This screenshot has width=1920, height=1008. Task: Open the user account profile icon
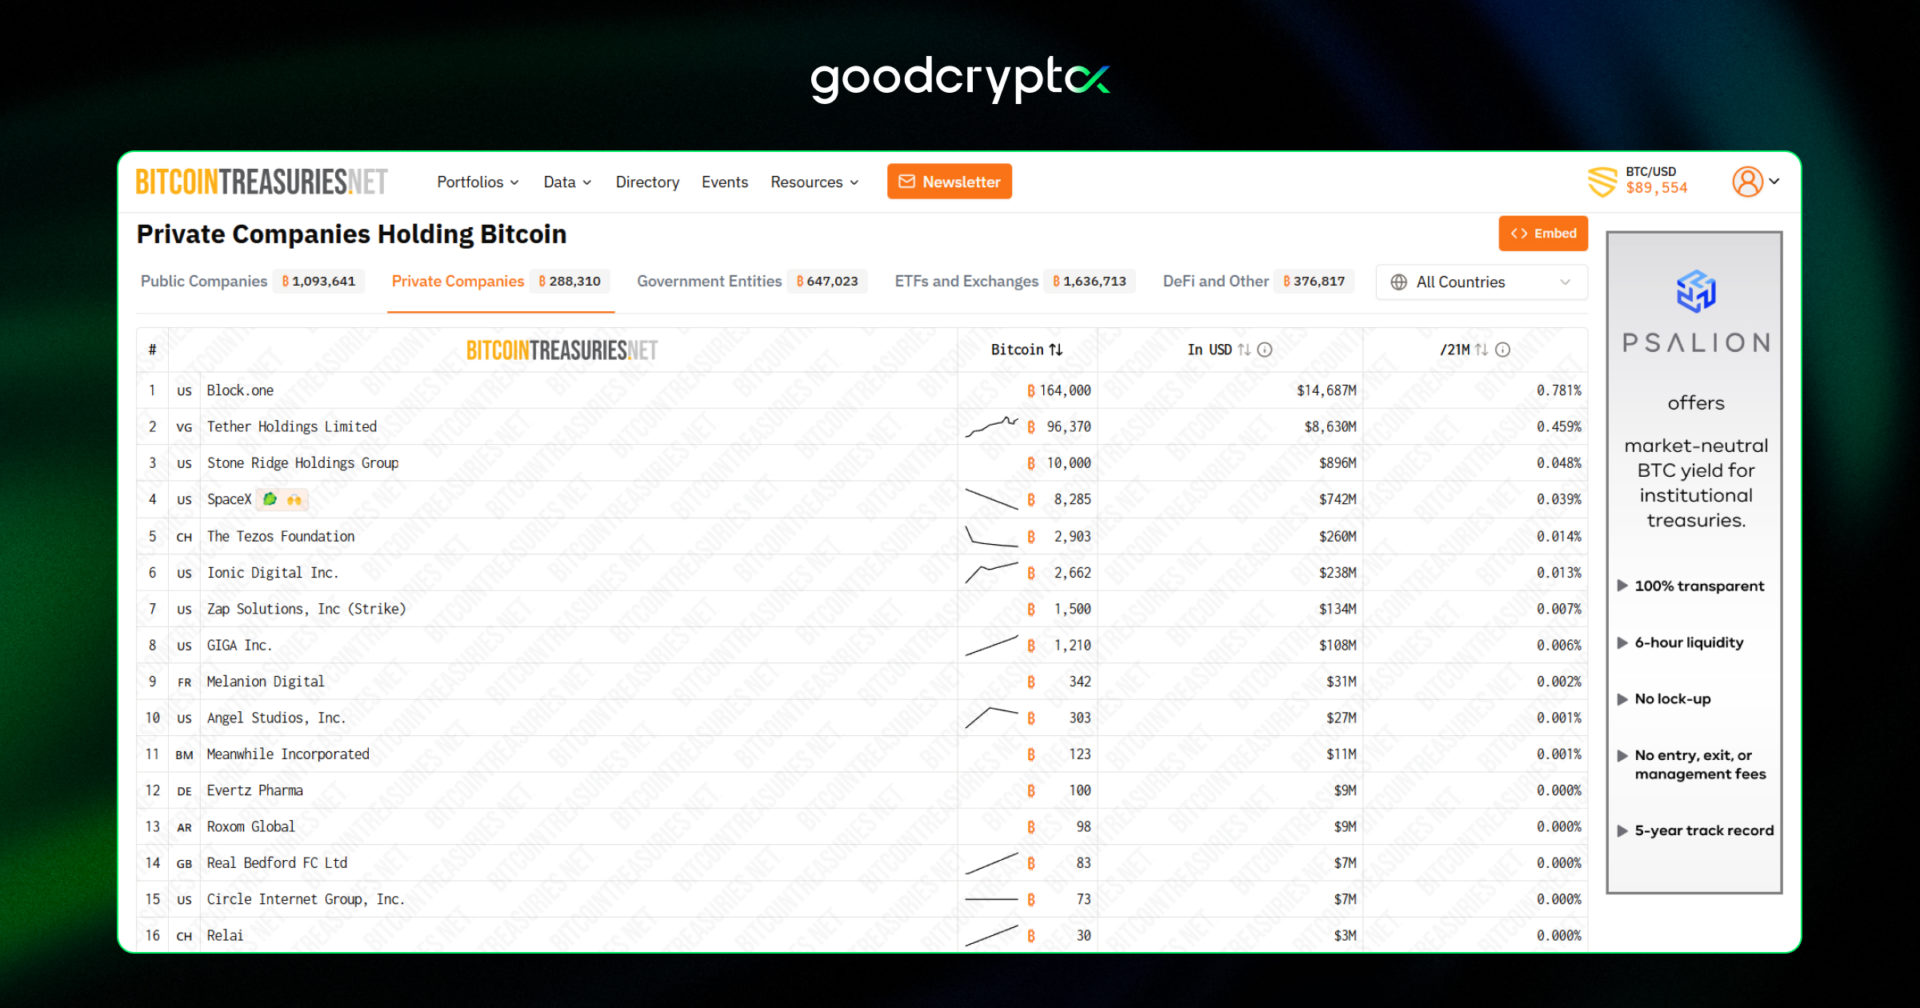point(1747,181)
